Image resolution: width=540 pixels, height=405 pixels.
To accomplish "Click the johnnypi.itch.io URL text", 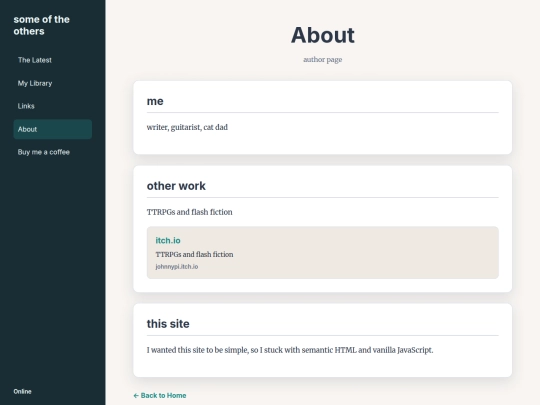I will pos(177,267).
